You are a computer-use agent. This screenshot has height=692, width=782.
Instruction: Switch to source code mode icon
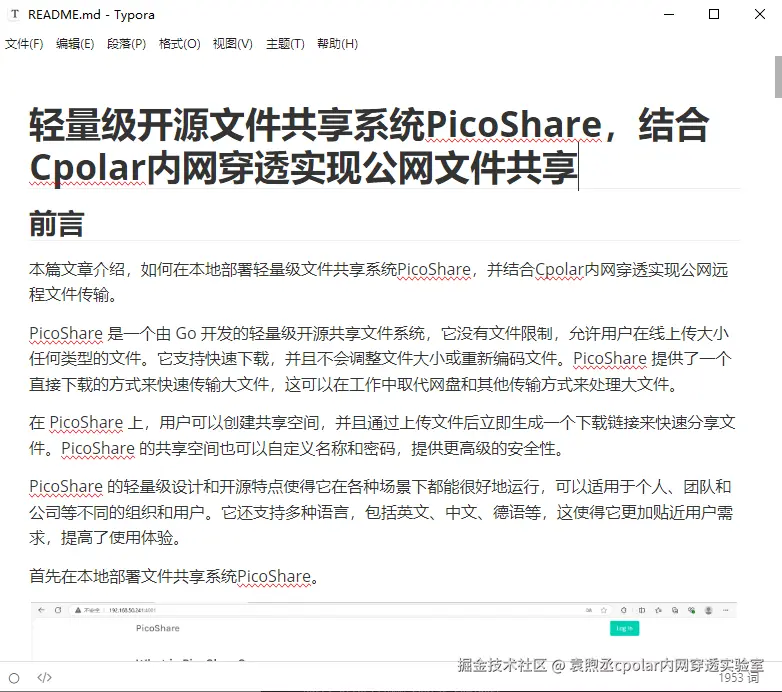(44, 678)
